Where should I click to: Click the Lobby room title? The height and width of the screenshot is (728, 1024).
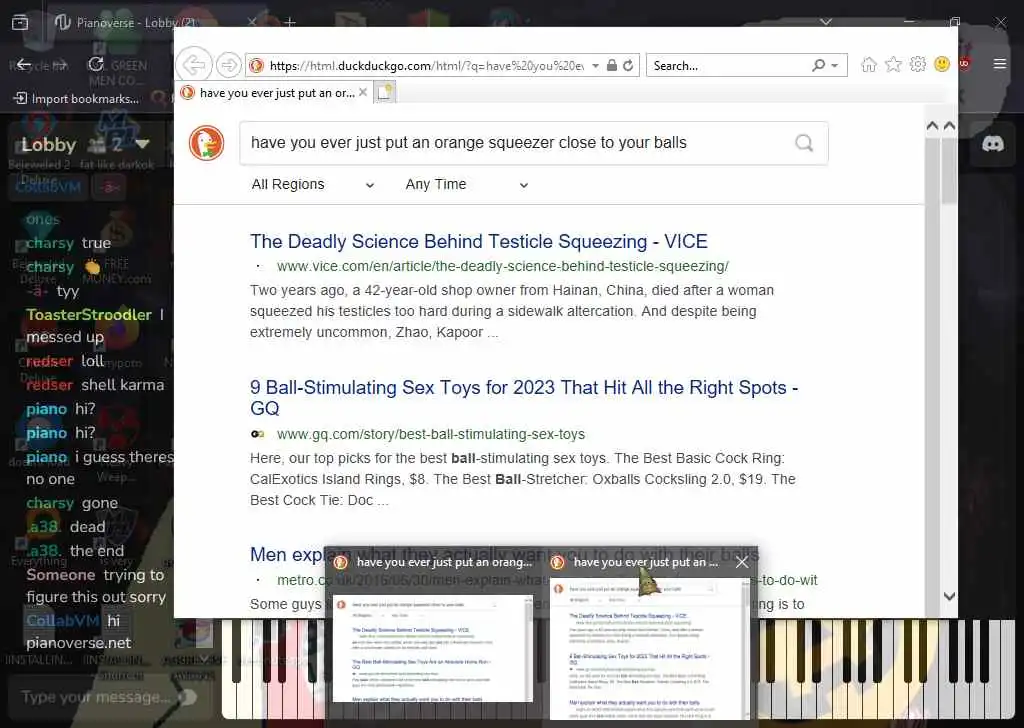49,144
